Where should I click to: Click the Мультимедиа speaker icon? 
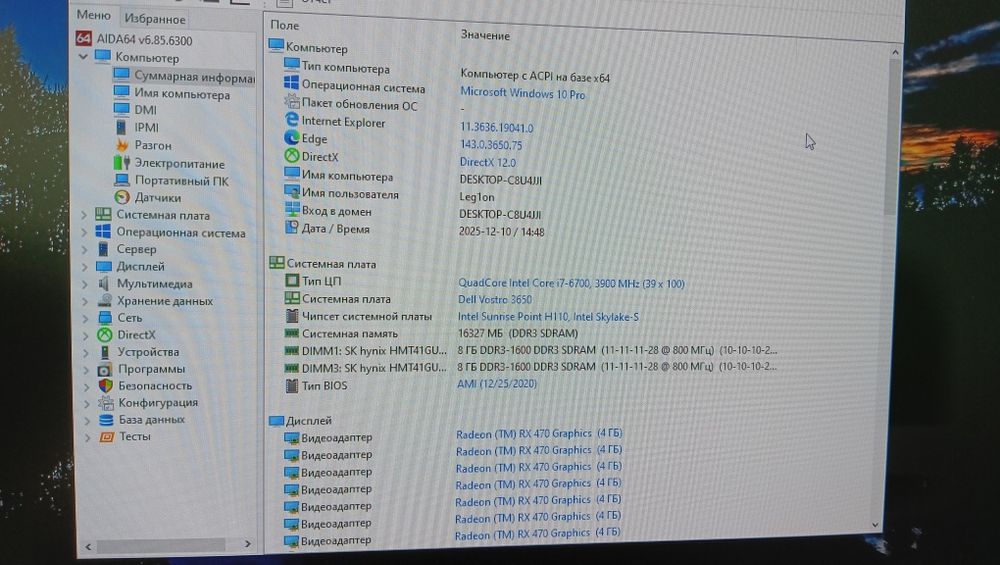(104, 283)
